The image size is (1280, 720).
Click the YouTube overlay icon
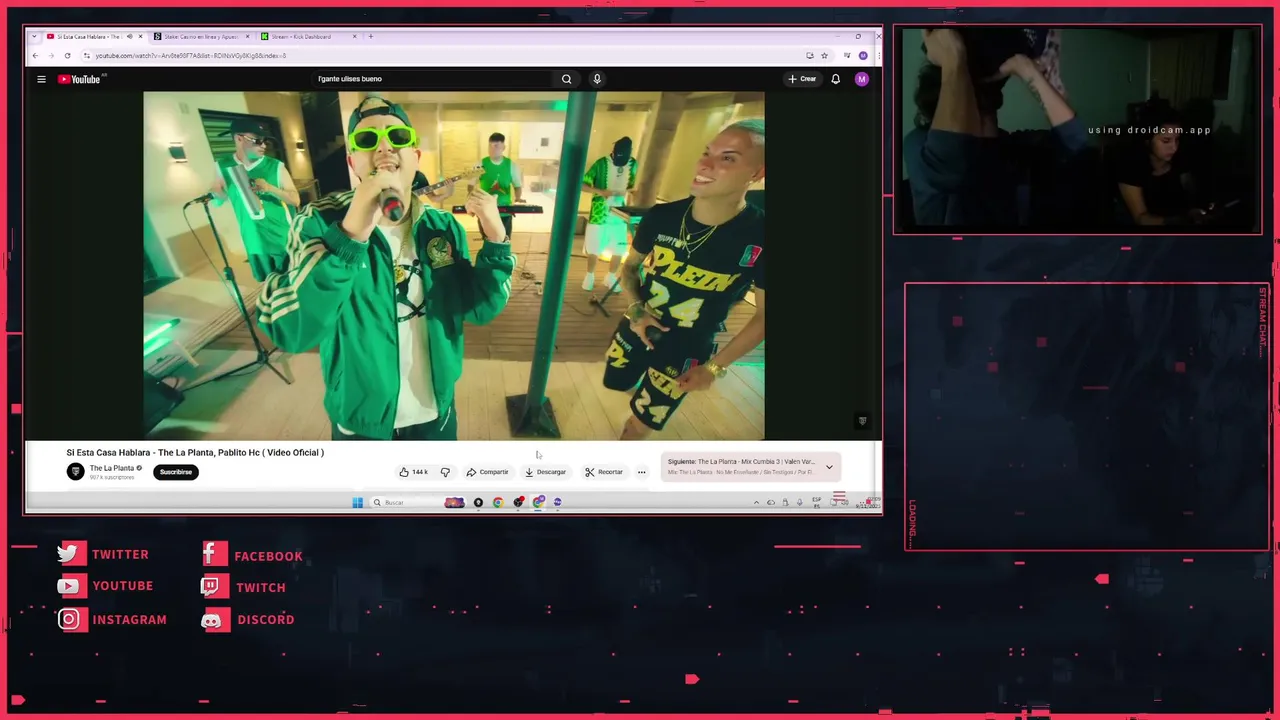(x=70, y=586)
